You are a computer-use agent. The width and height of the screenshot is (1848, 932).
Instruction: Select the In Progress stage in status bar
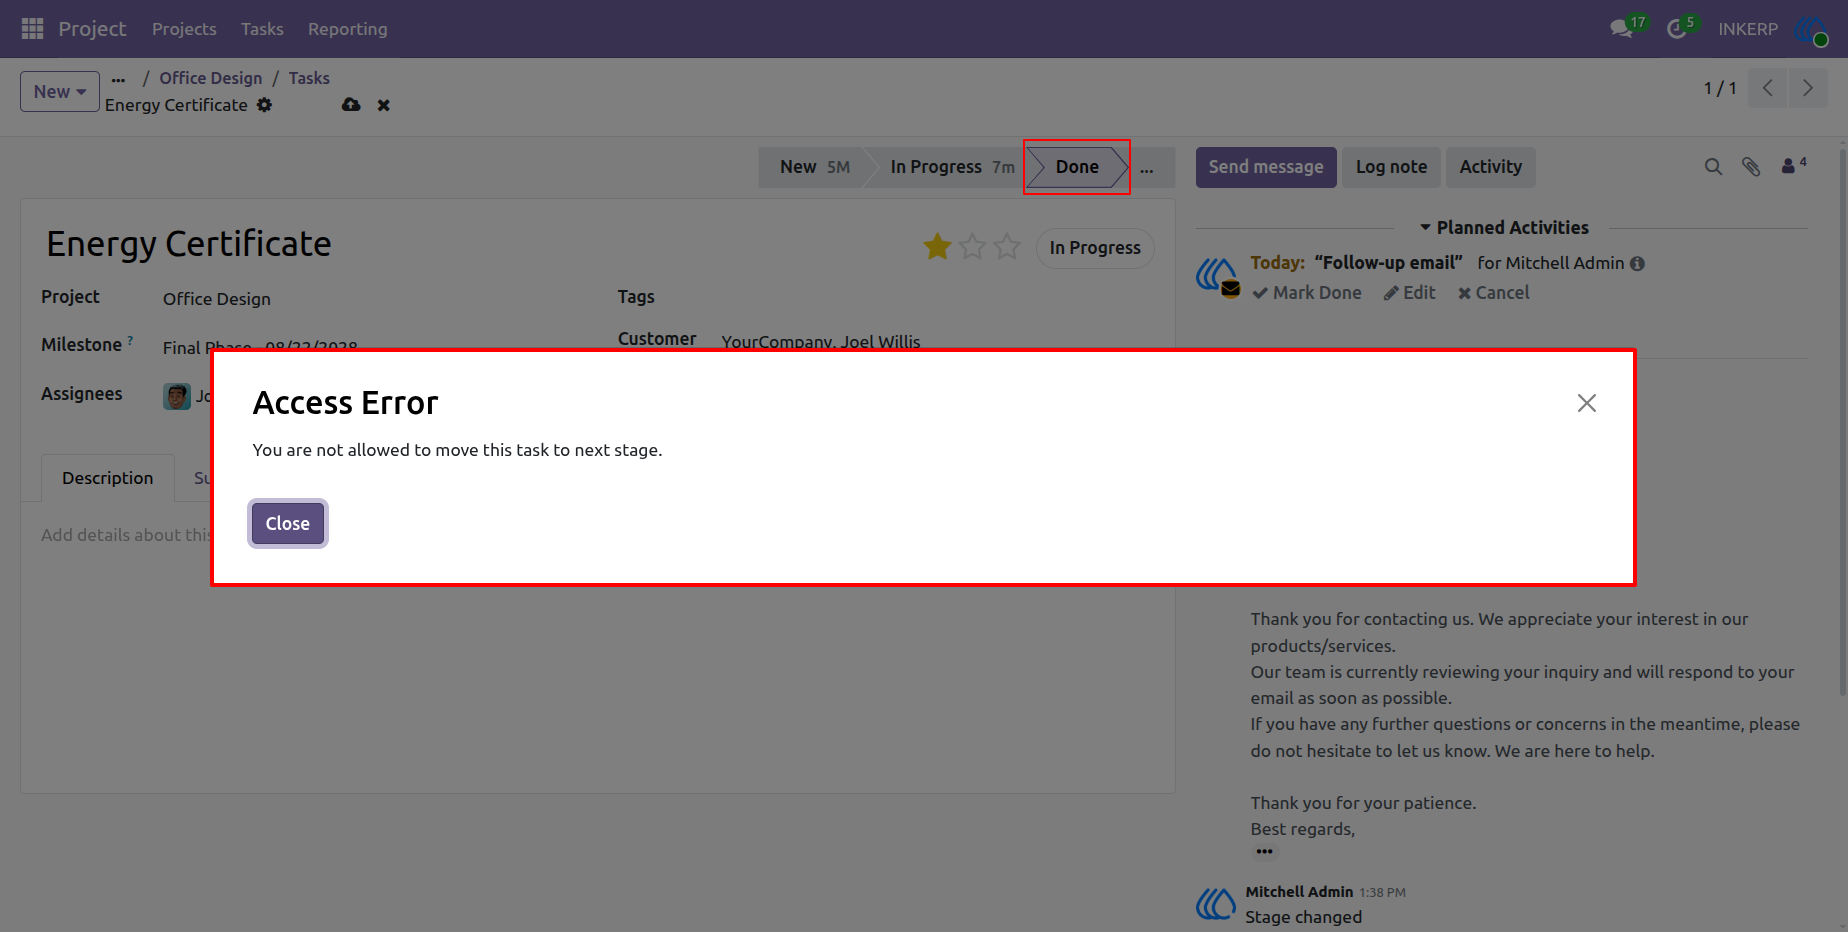click(951, 167)
